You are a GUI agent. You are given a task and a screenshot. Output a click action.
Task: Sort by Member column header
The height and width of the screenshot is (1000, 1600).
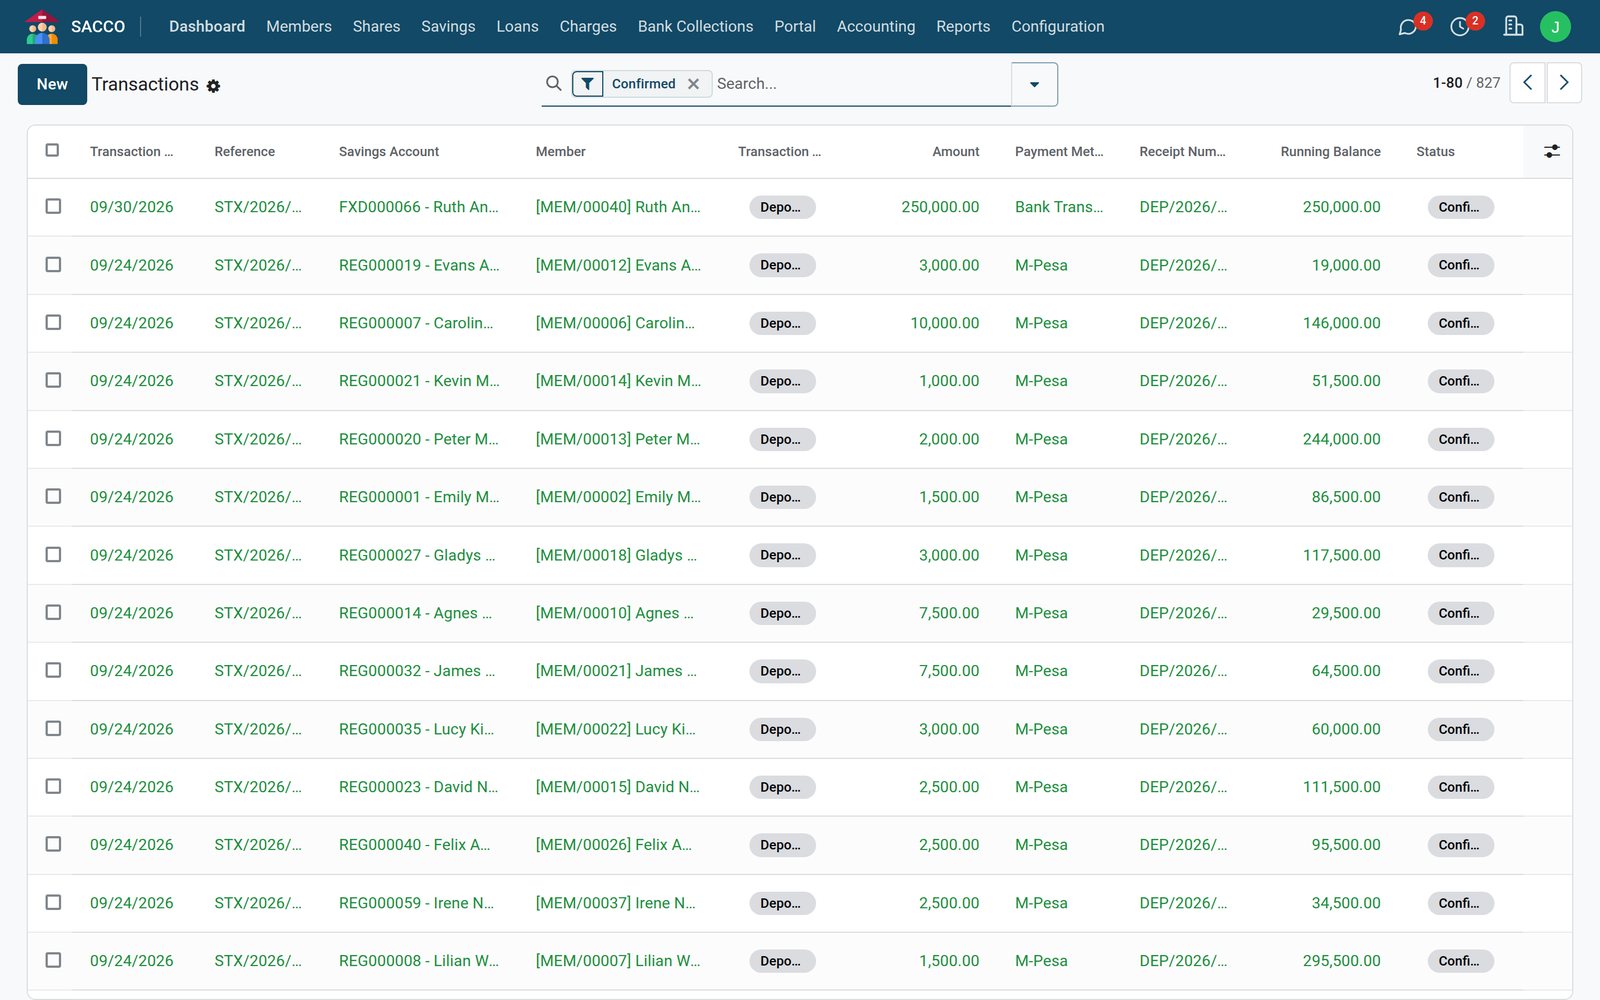coord(560,152)
